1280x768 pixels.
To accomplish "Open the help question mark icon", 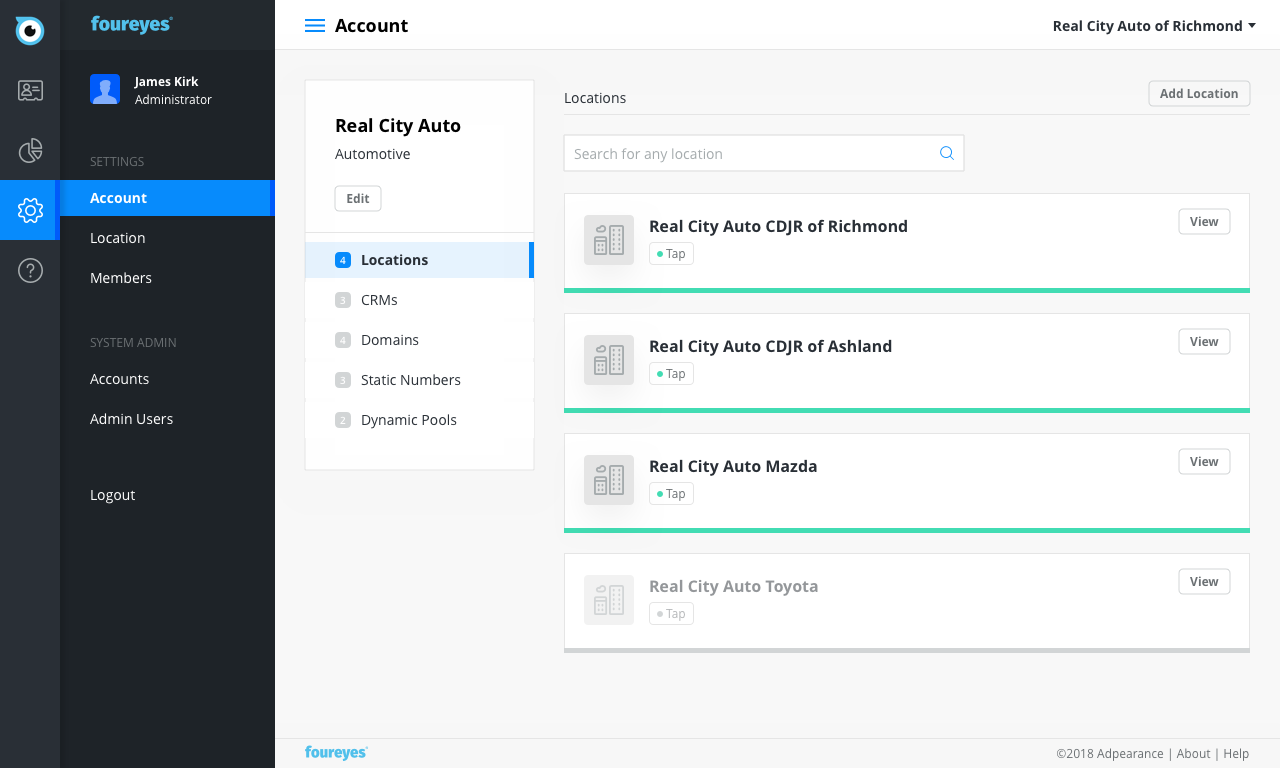I will 30,270.
